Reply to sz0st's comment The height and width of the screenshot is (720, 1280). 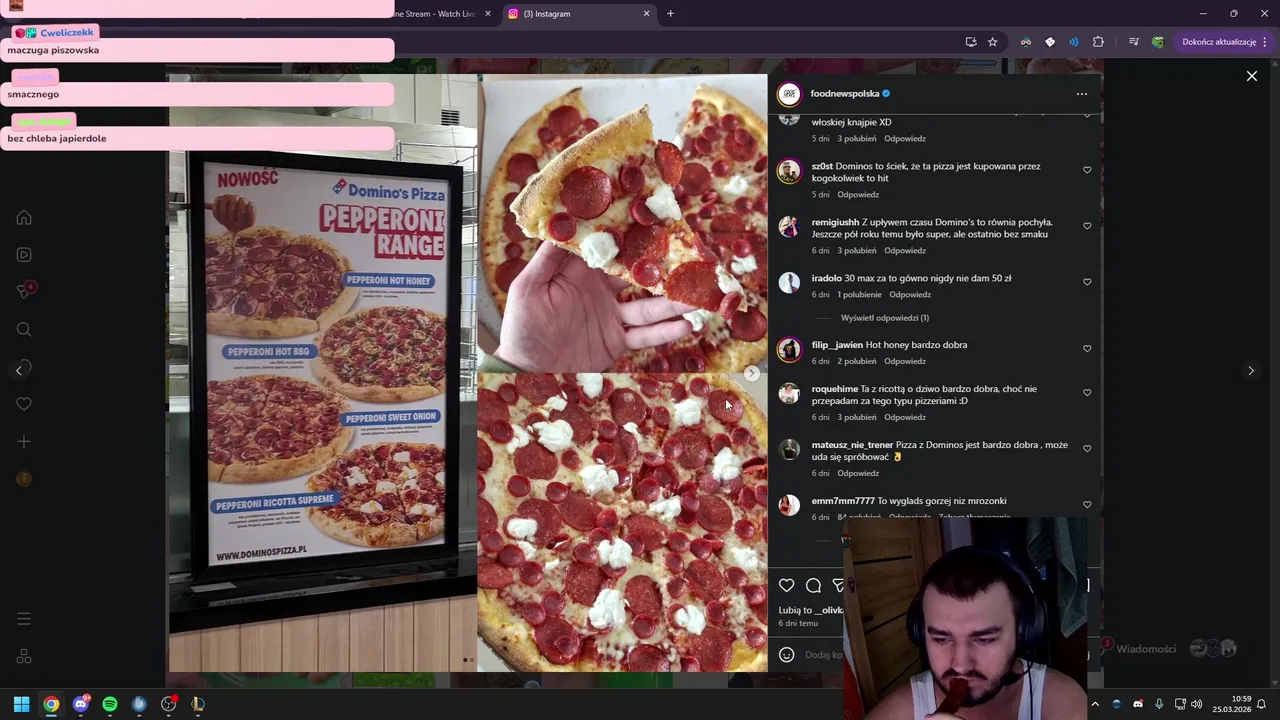[858, 195]
